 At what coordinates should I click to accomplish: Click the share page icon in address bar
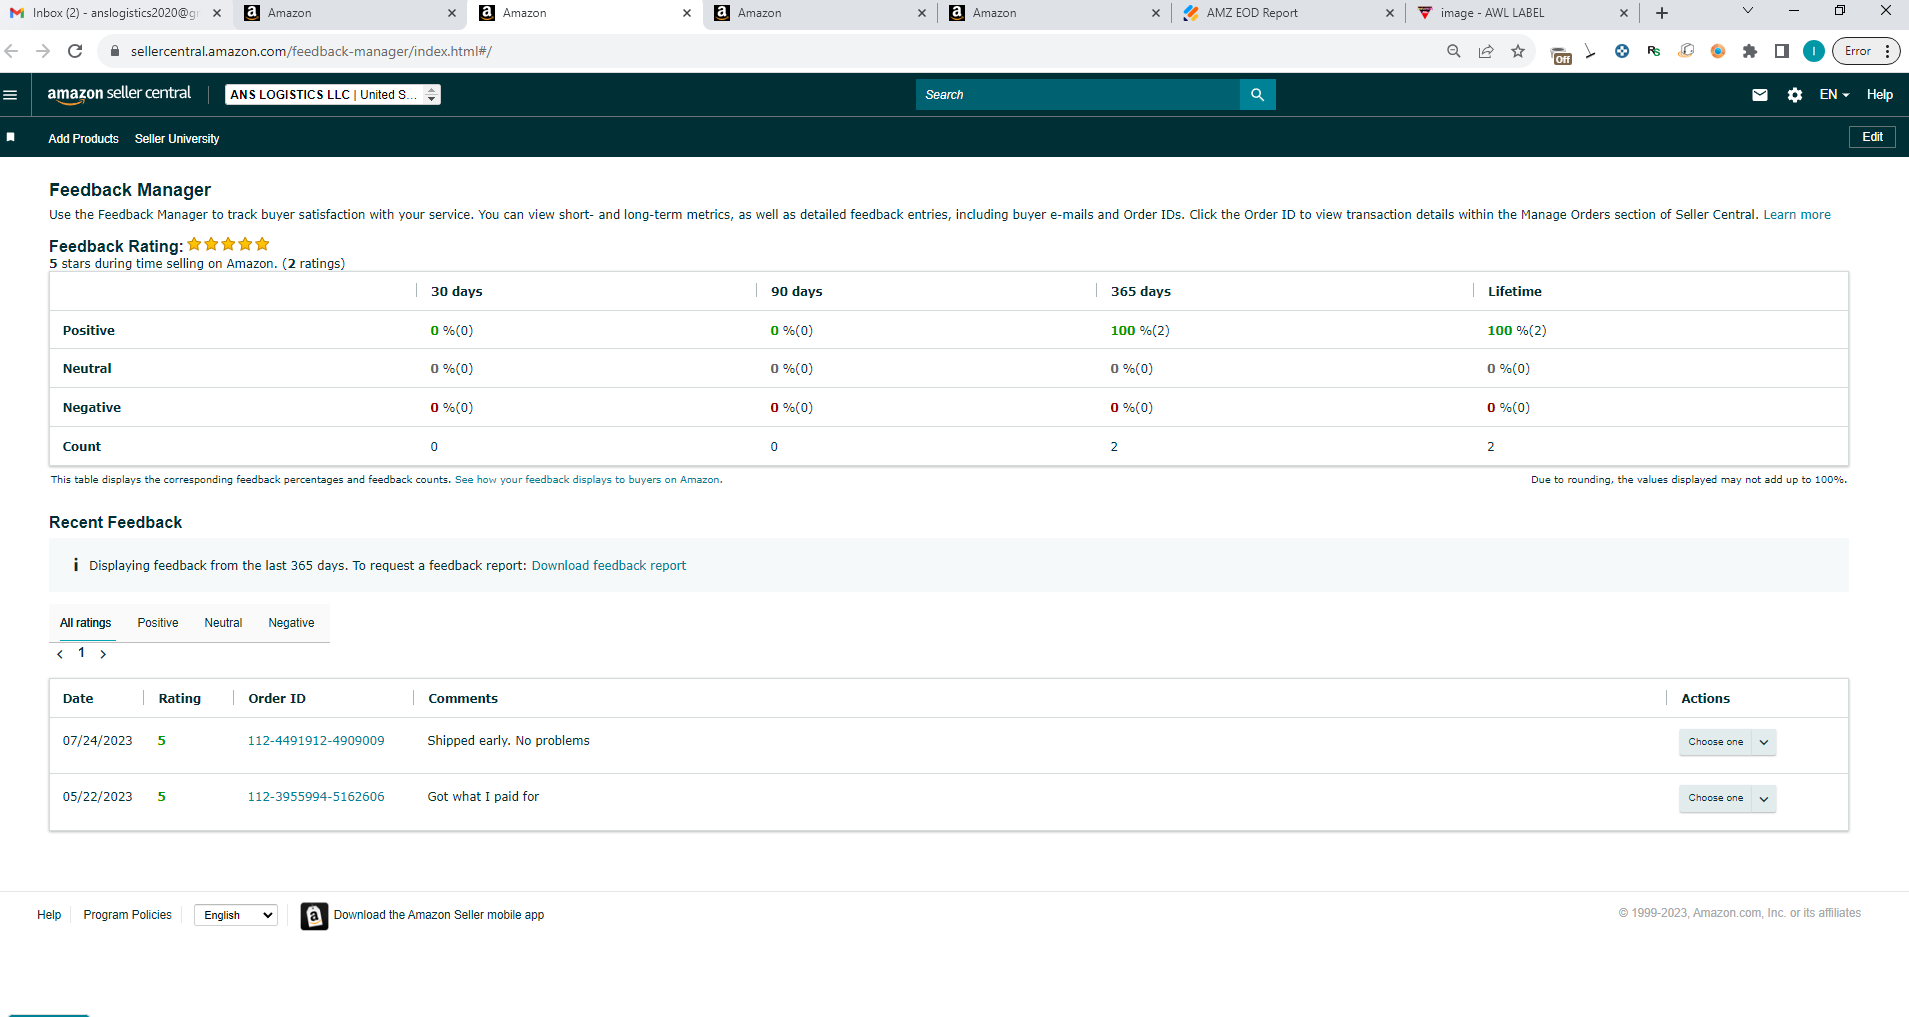[x=1486, y=51]
